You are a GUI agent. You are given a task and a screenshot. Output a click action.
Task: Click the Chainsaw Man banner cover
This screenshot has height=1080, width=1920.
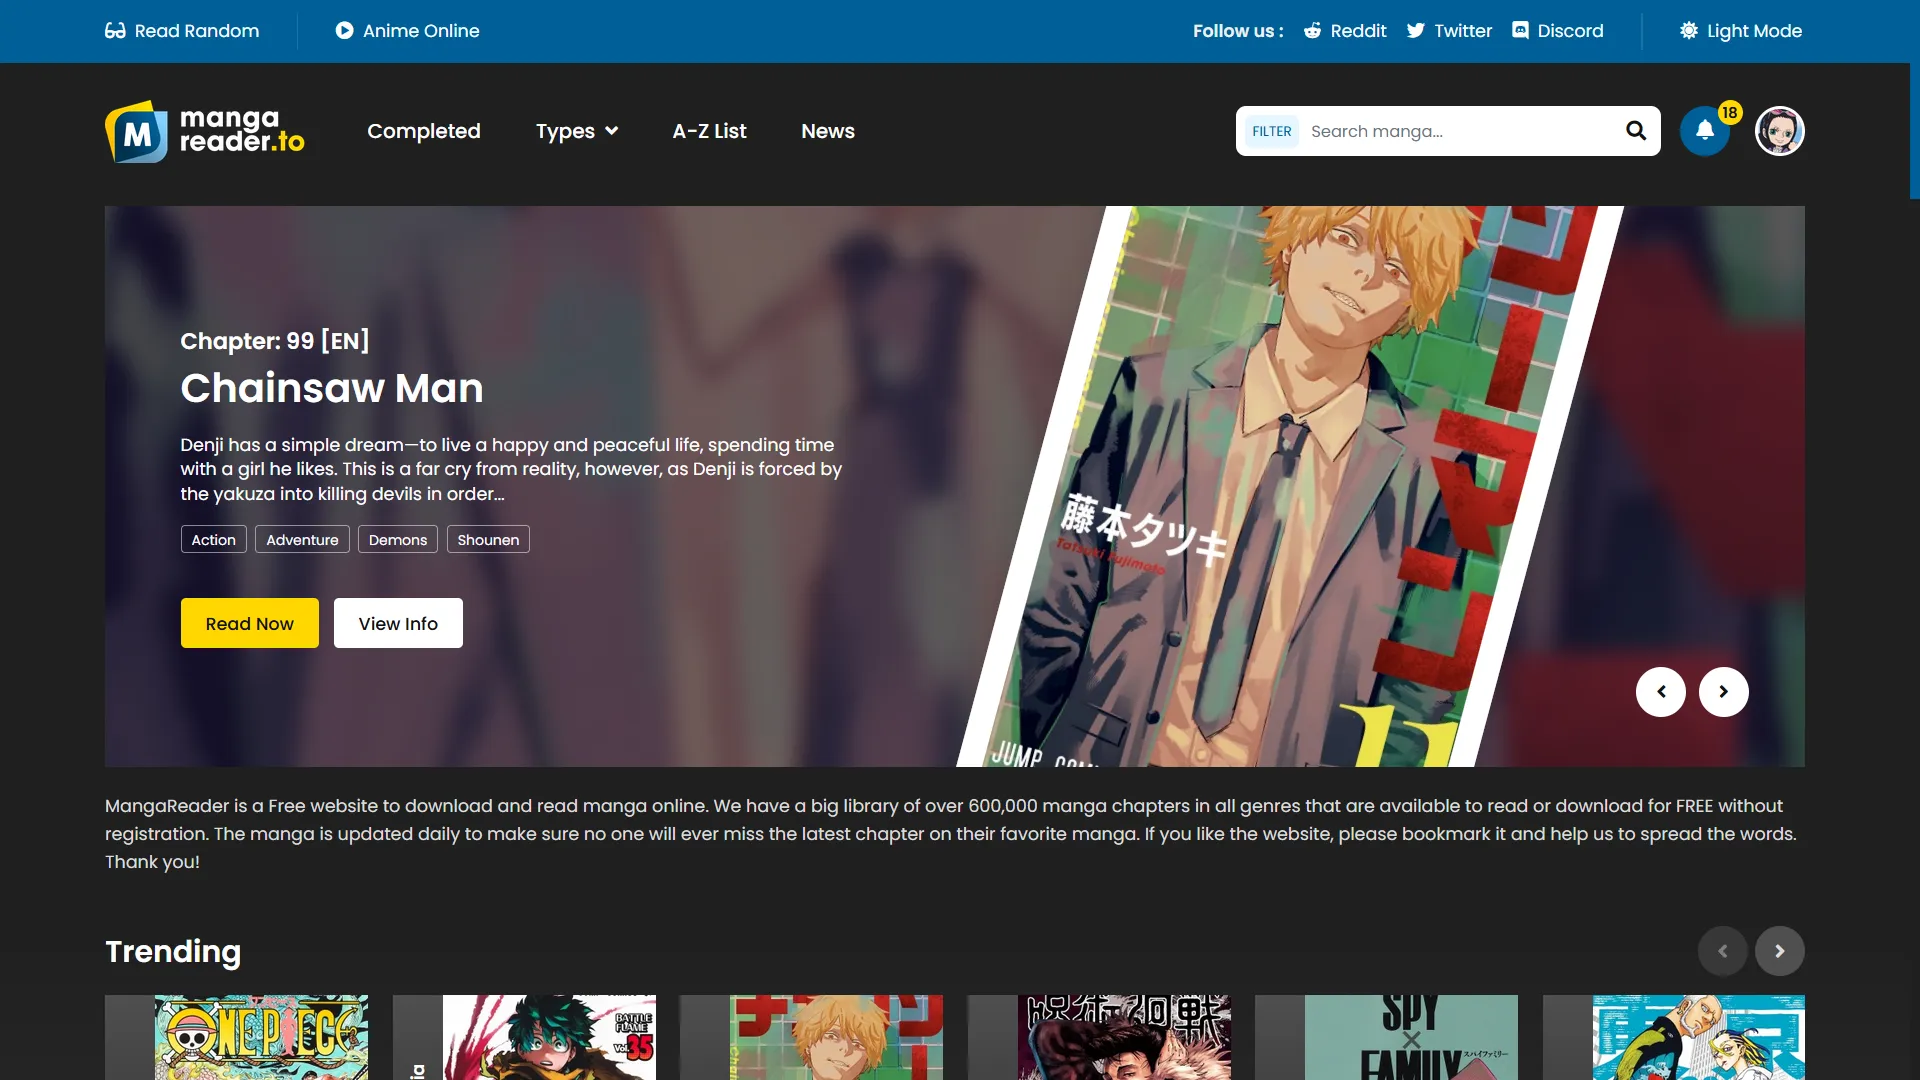coord(1290,487)
